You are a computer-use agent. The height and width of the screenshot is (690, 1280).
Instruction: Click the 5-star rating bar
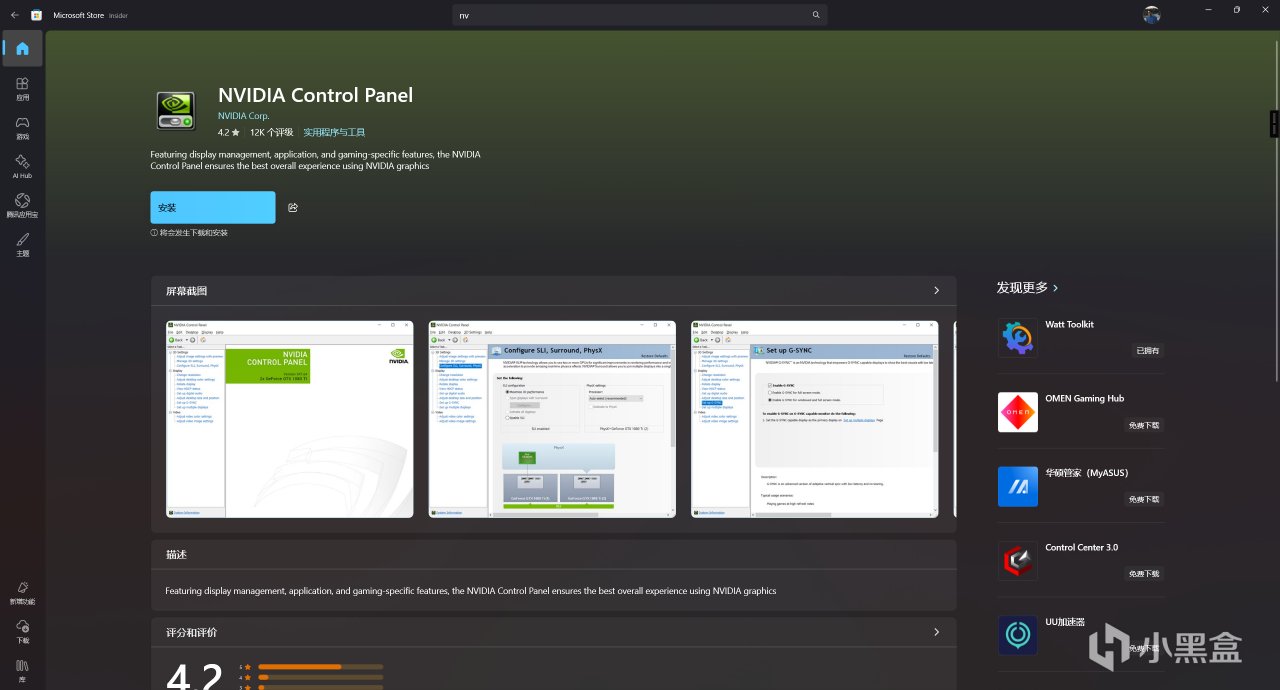[320, 666]
